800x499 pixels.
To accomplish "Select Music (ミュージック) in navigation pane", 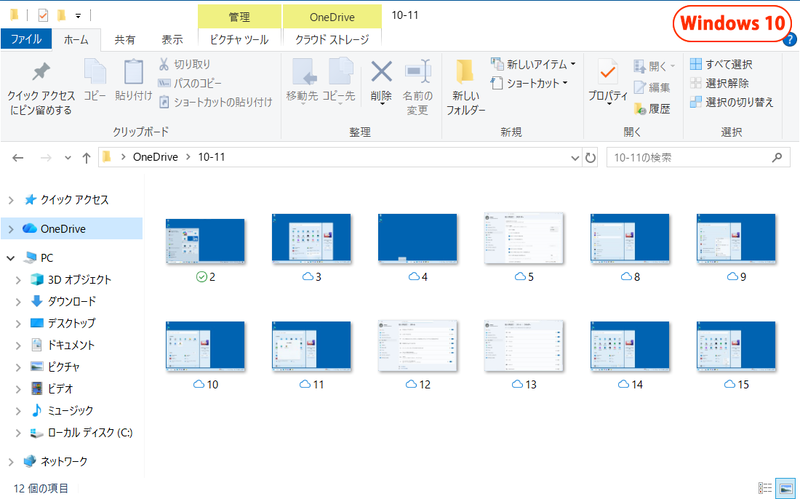I will 70,411.
